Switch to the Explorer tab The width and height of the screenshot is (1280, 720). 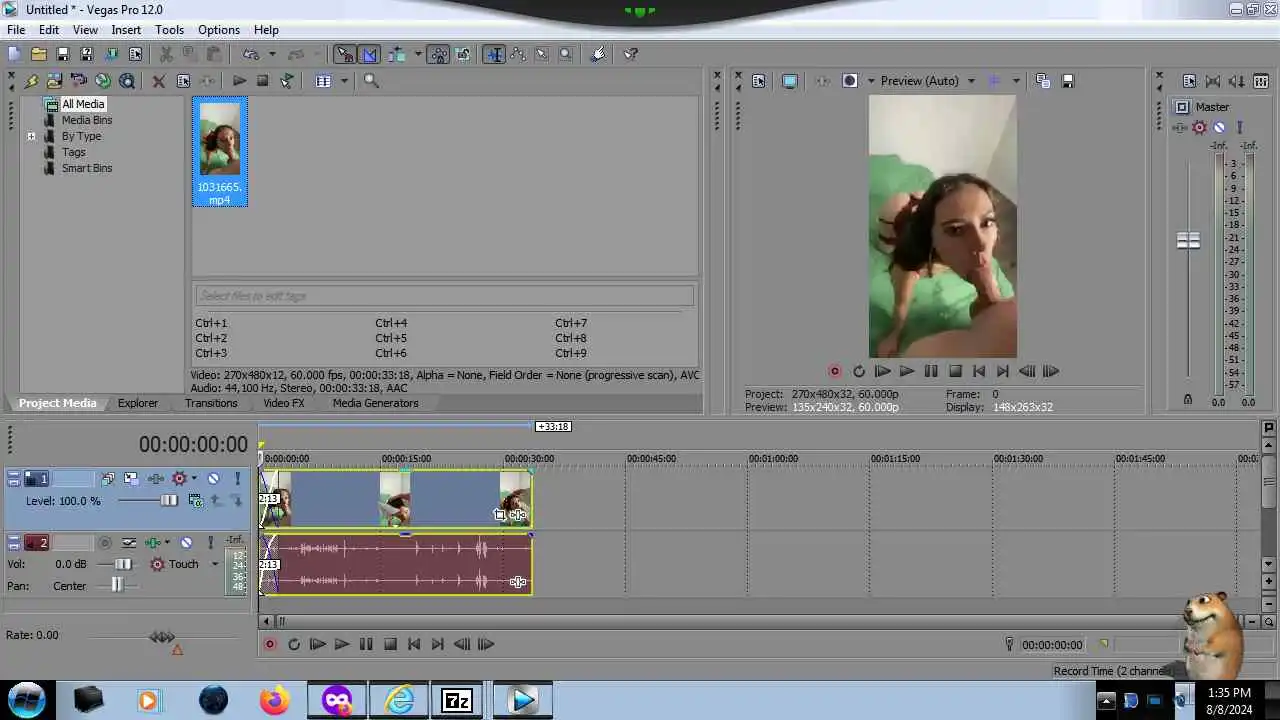[x=138, y=403]
